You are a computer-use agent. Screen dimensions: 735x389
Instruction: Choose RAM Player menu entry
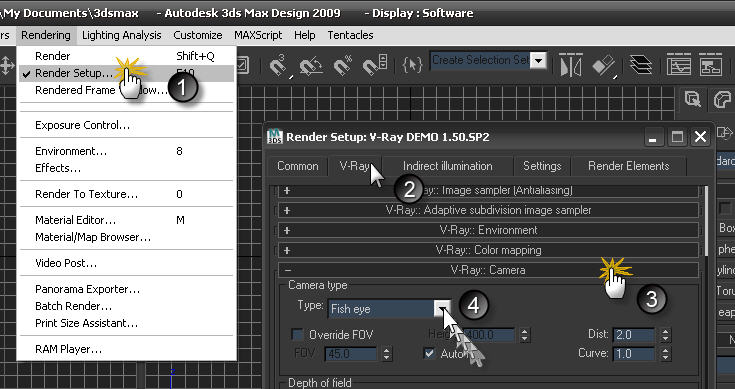126,349
